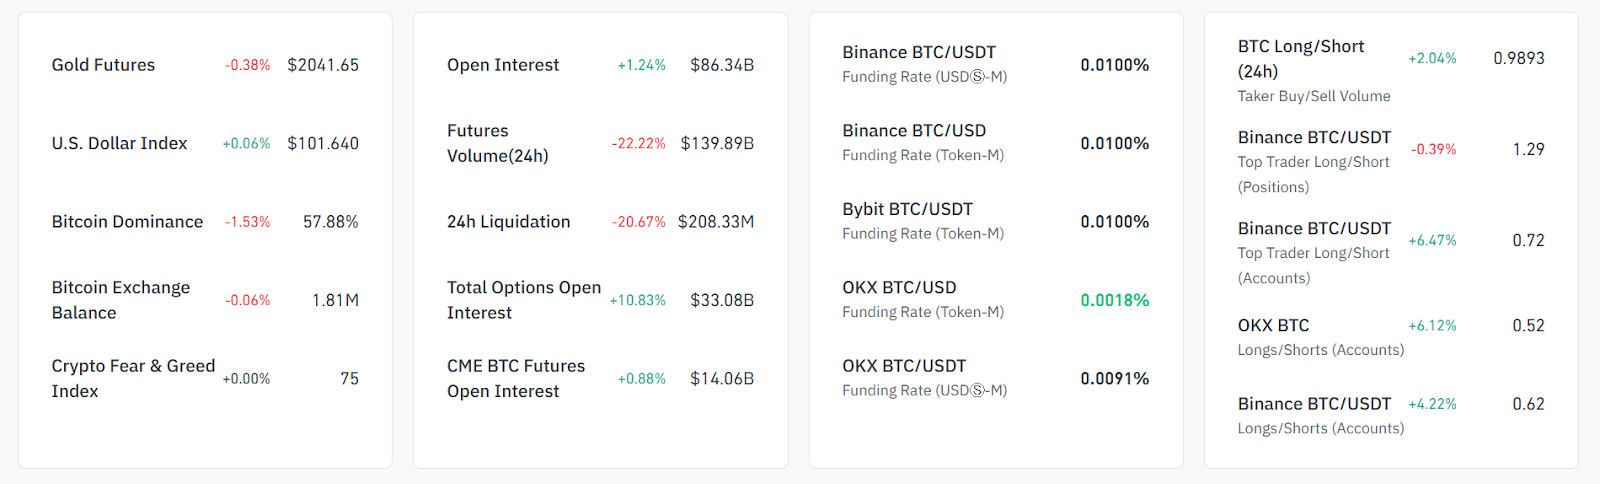
Task: Click the $2041.65 gold price value
Action: (x=322, y=65)
